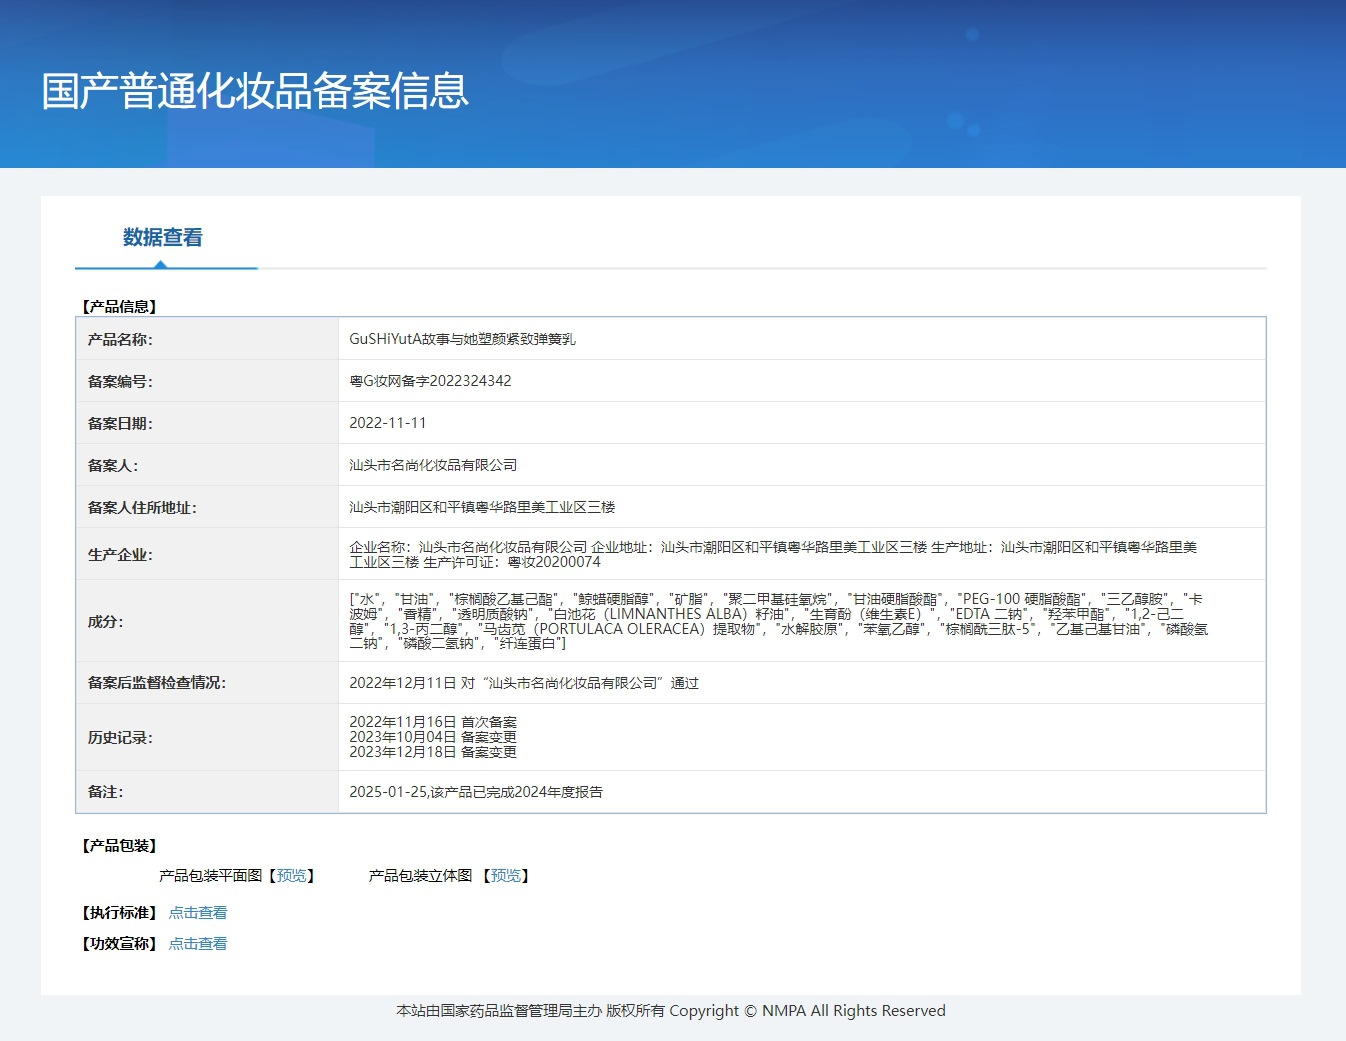Select registrant 汕头市名尚化妆品有限公司 in 备案人 row
Image resolution: width=1346 pixels, height=1041 pixels.
point(433,465)
